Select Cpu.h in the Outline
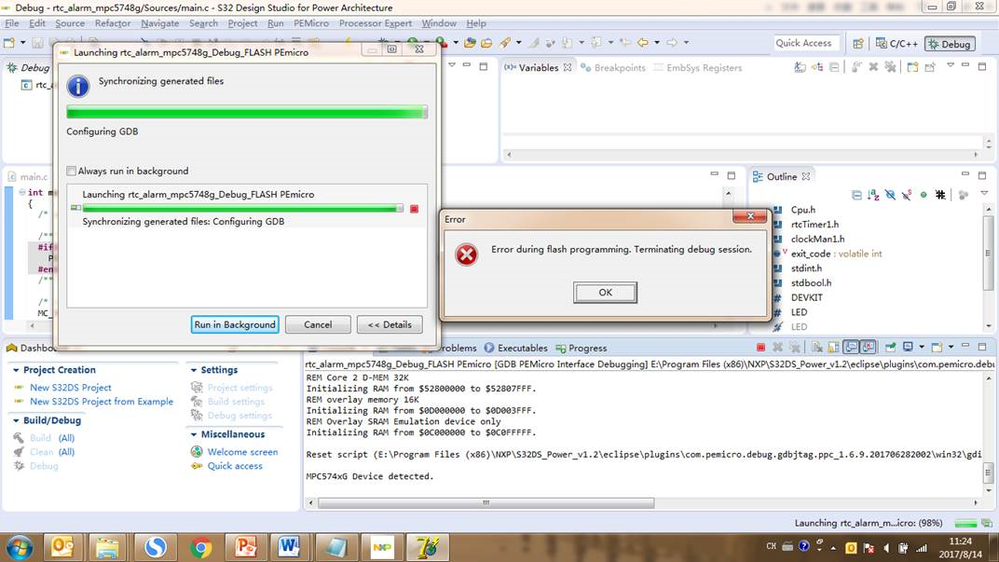 click(803, 210)
